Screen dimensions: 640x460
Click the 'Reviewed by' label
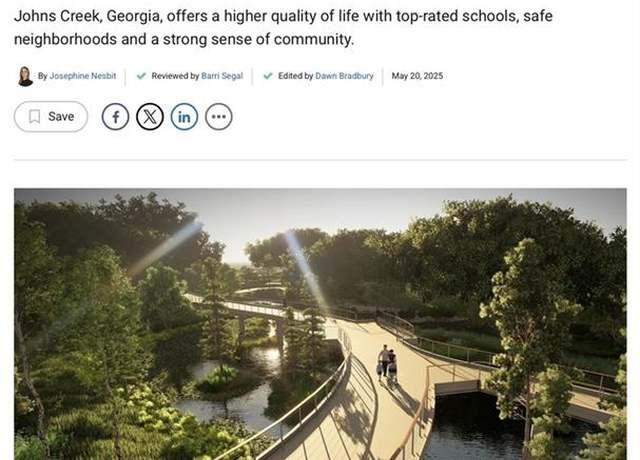[175, 76]
